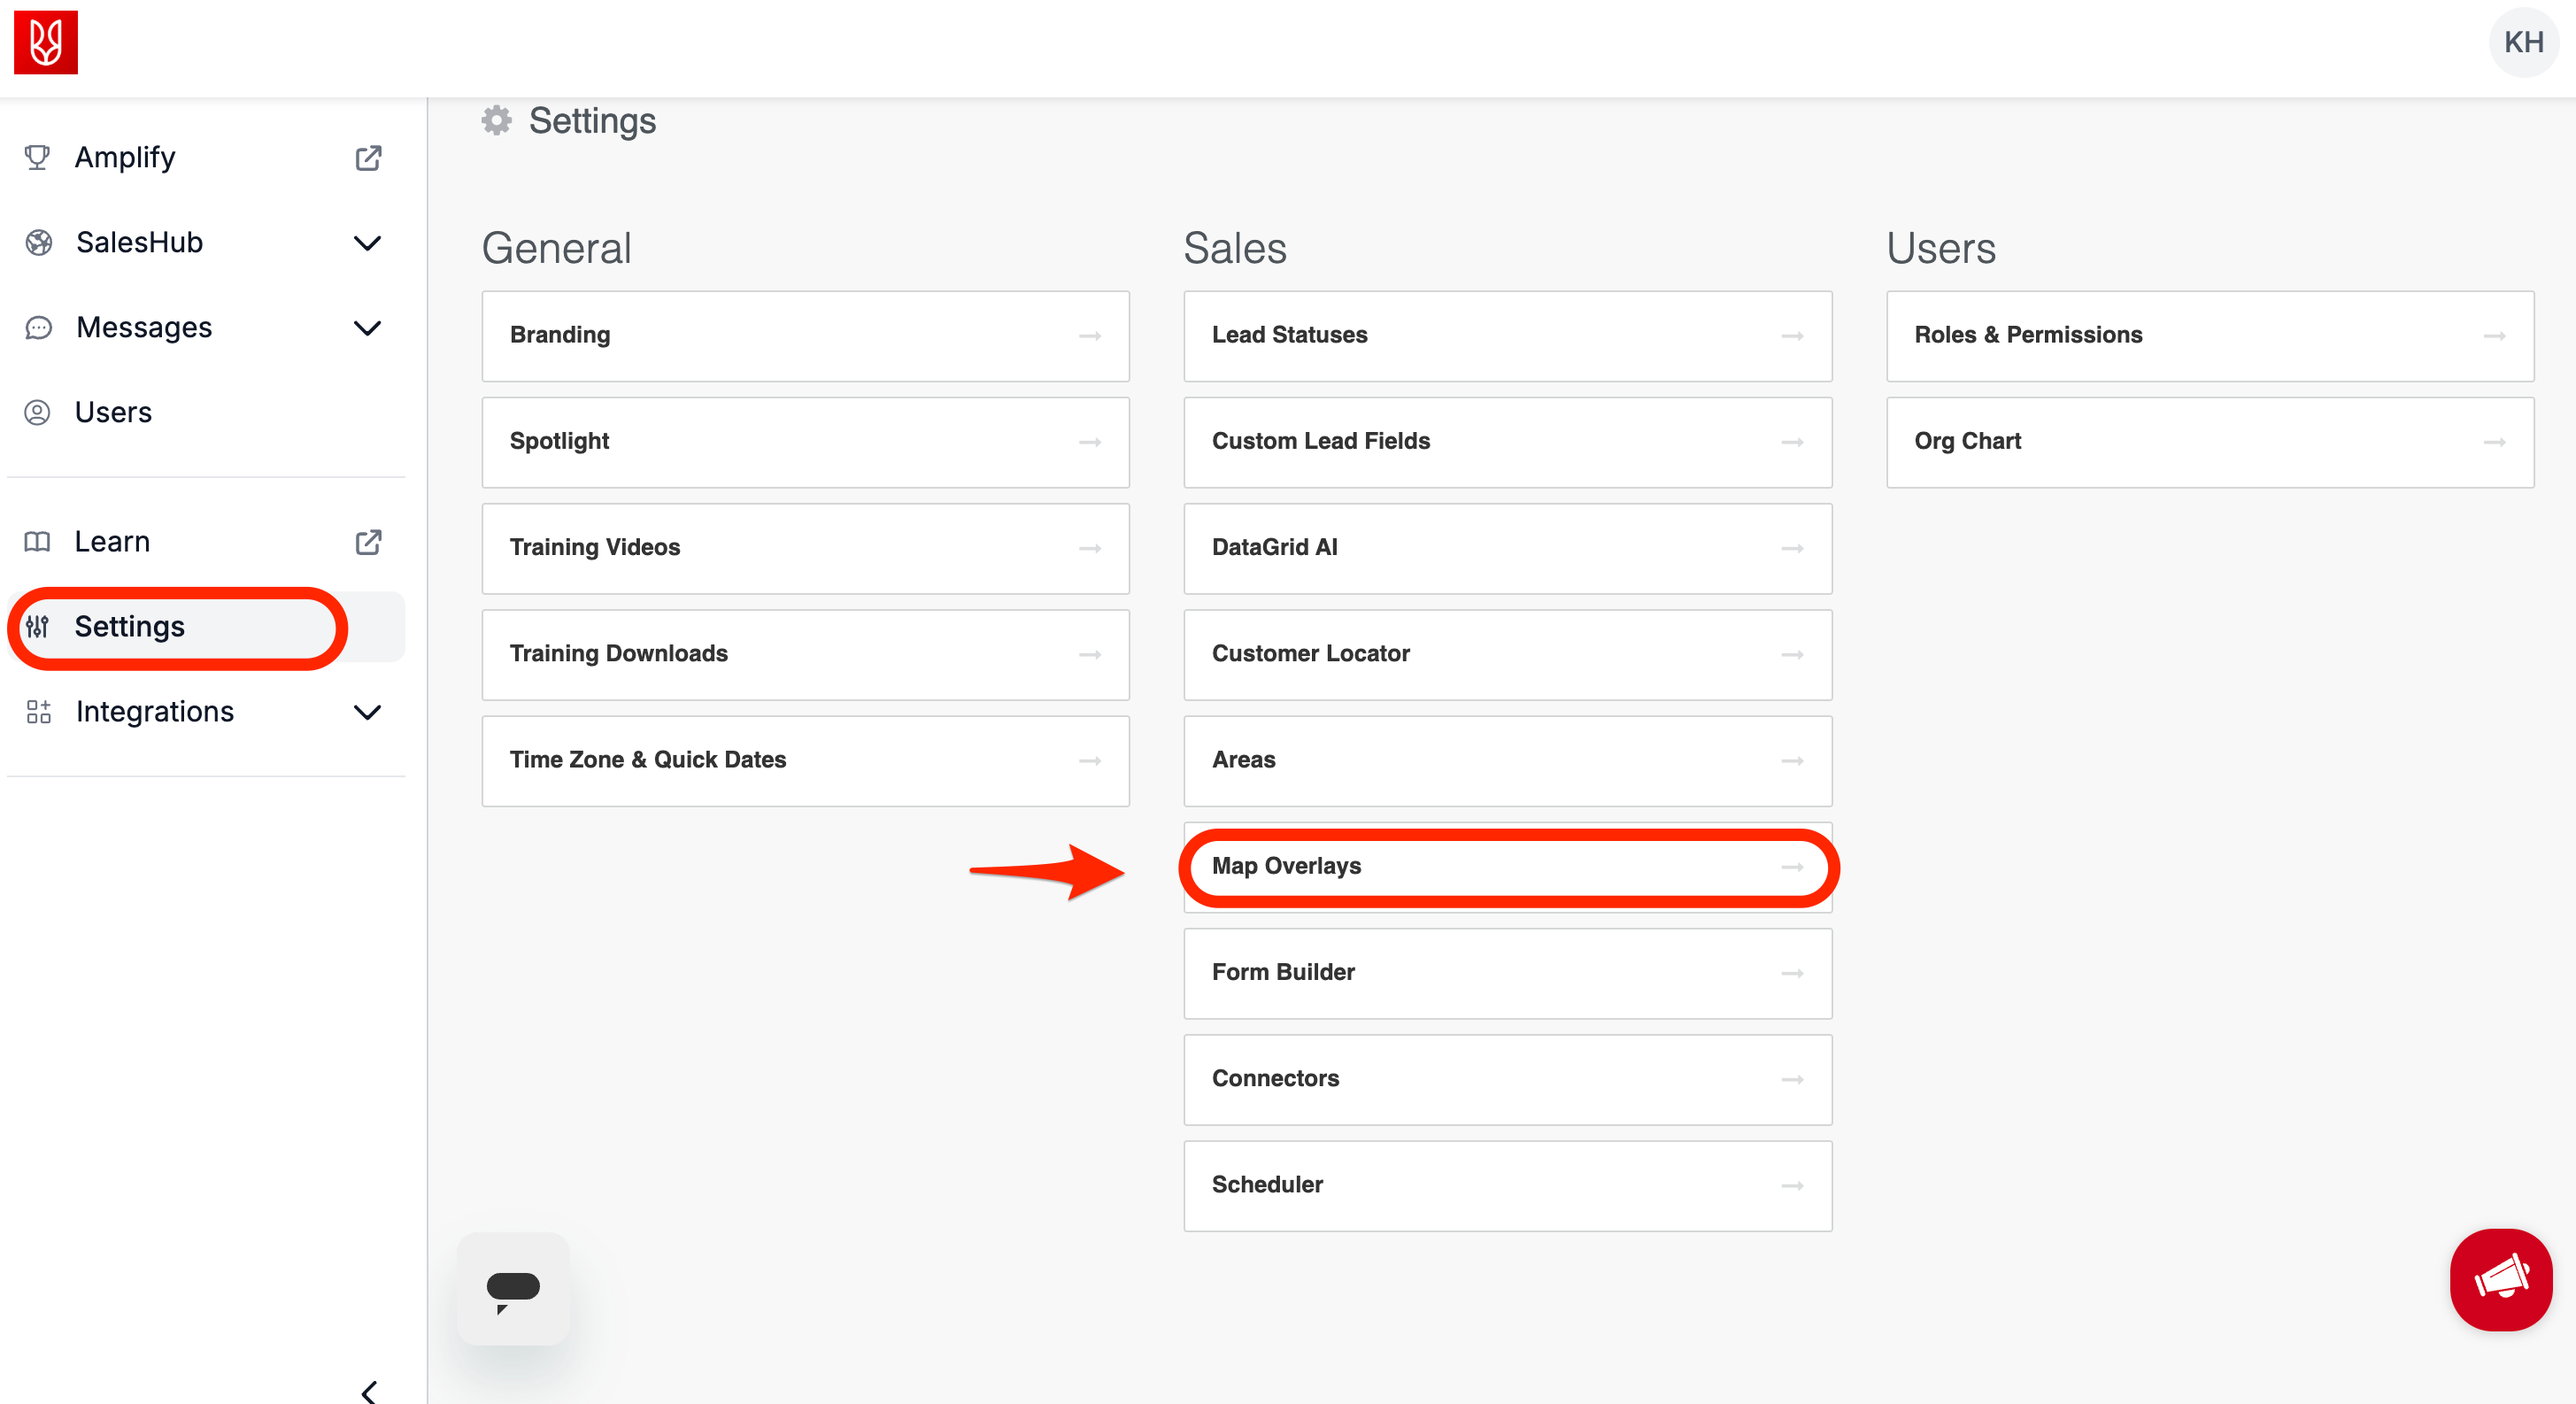Viewport: 2576px width, 1404px height.
Task: Click the red megaphone announcement button
Action: point(2500,1279)
